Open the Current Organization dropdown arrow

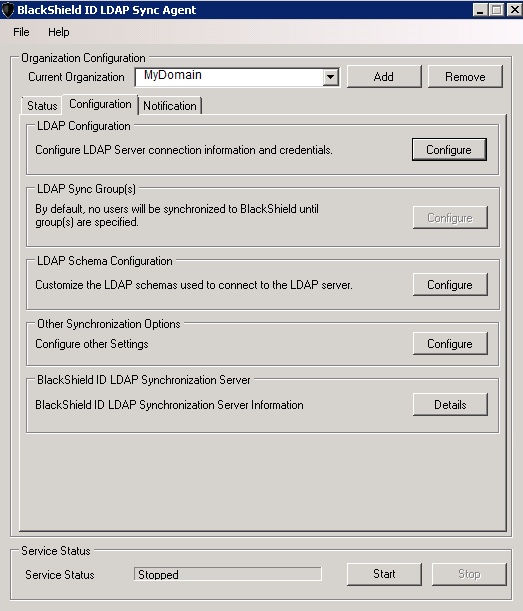tap(330, 77)
